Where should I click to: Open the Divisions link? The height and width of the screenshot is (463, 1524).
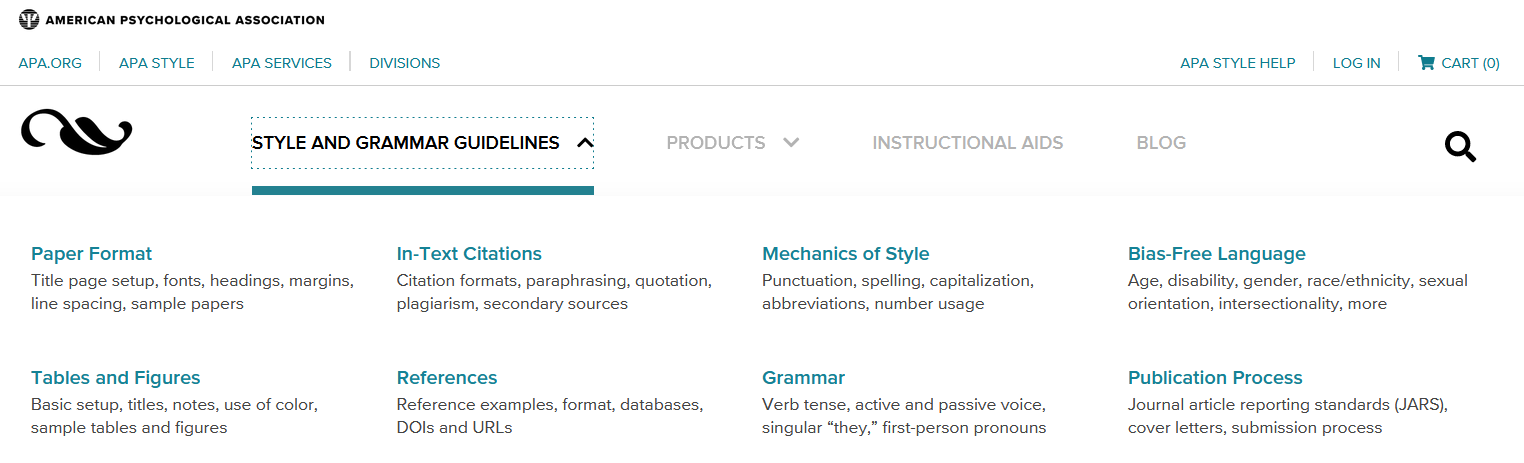point(404,63)
